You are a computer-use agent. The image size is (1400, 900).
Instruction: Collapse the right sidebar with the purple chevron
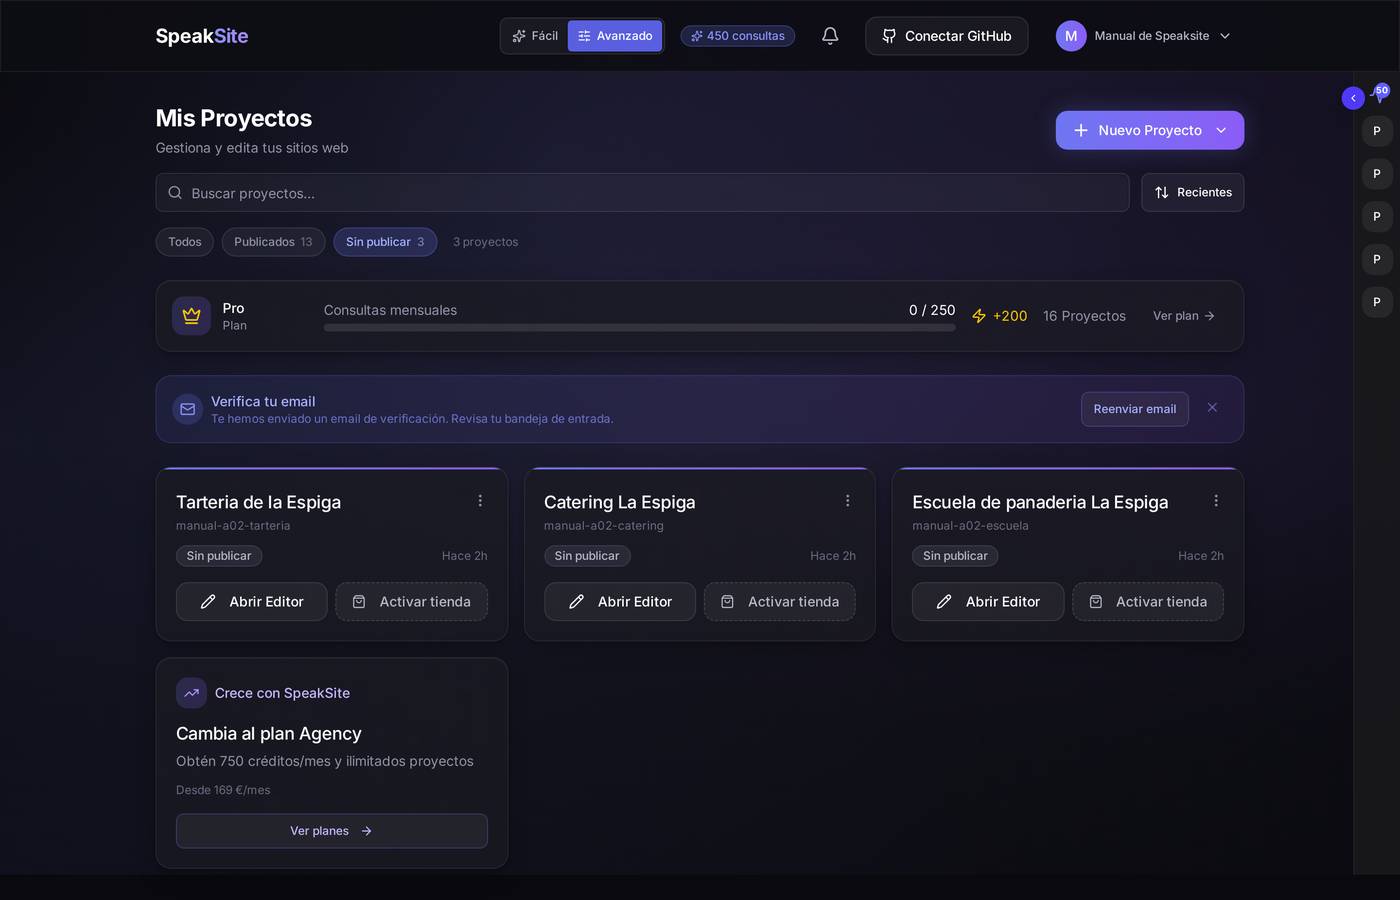[x=1353, y=98]
